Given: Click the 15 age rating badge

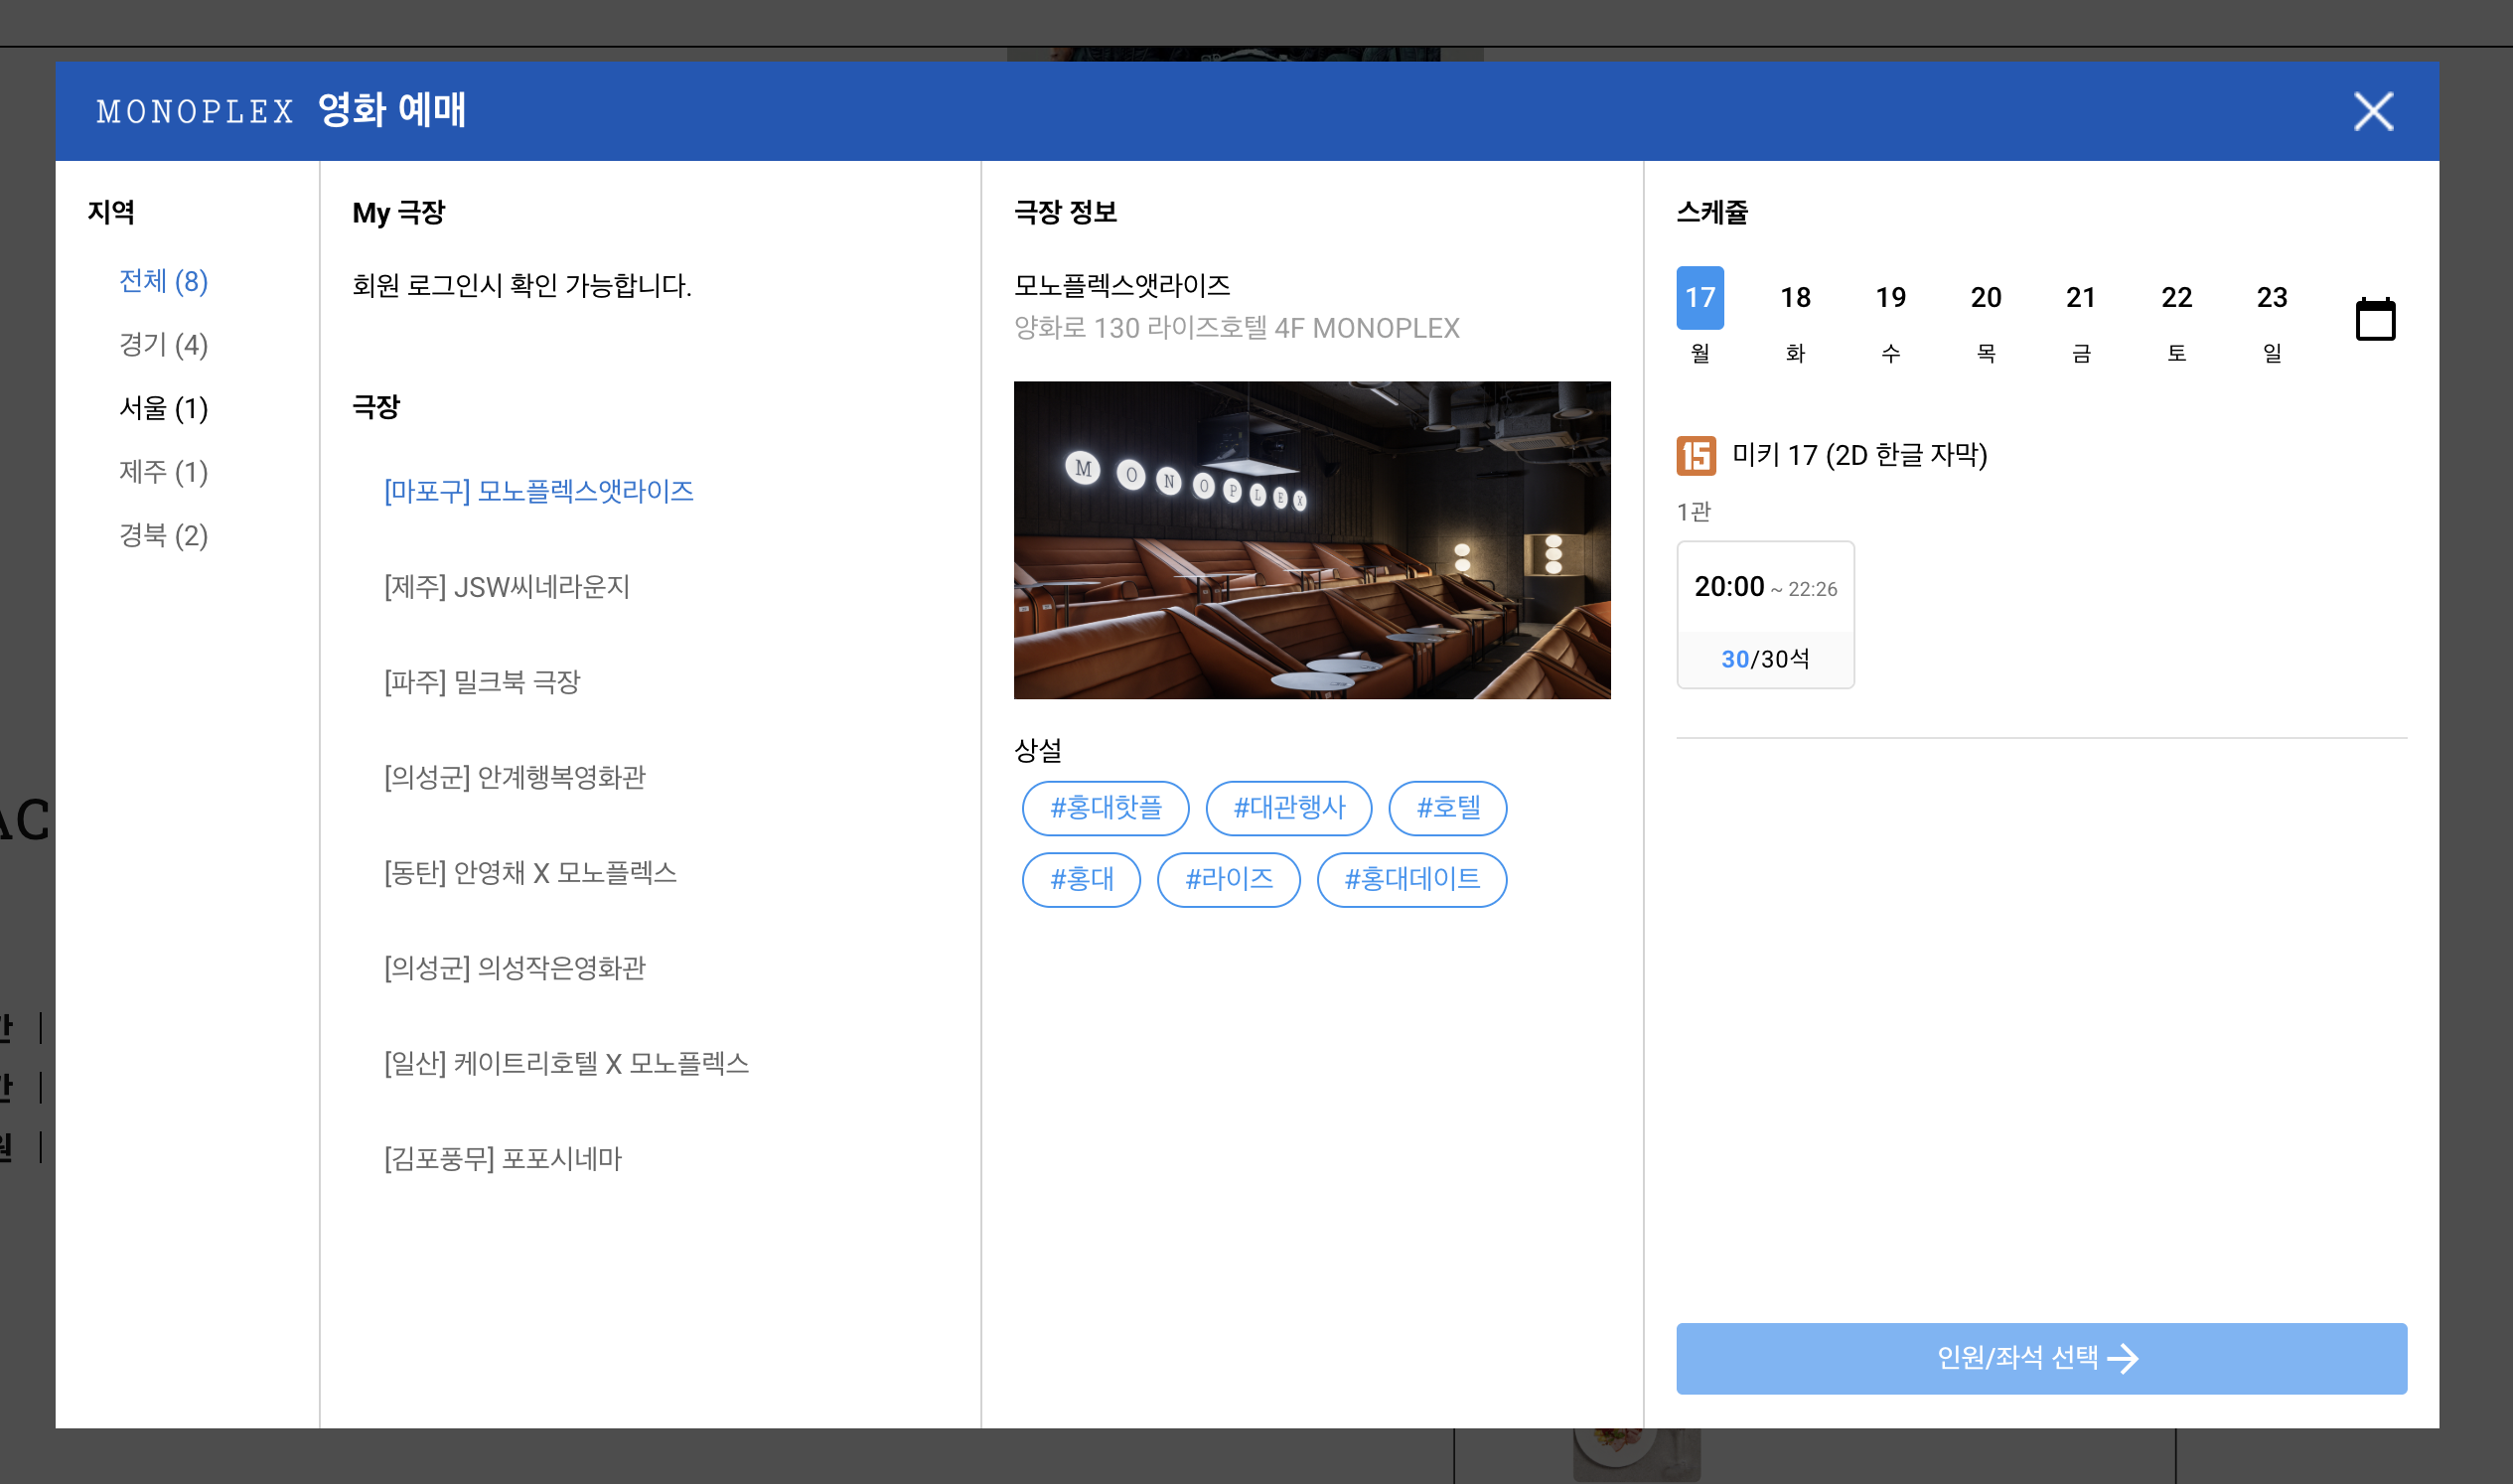Looking at the screenshot, I should 1695,456.
